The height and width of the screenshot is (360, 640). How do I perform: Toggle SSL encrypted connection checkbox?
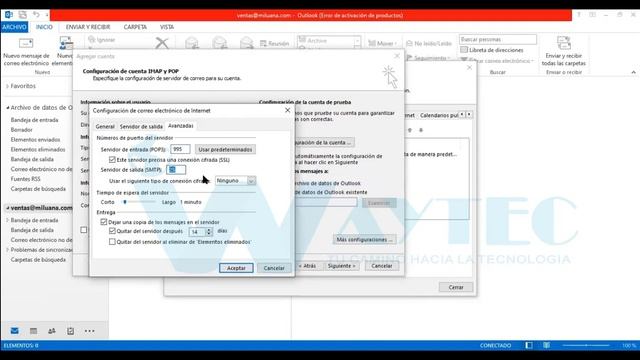point(112,160)
